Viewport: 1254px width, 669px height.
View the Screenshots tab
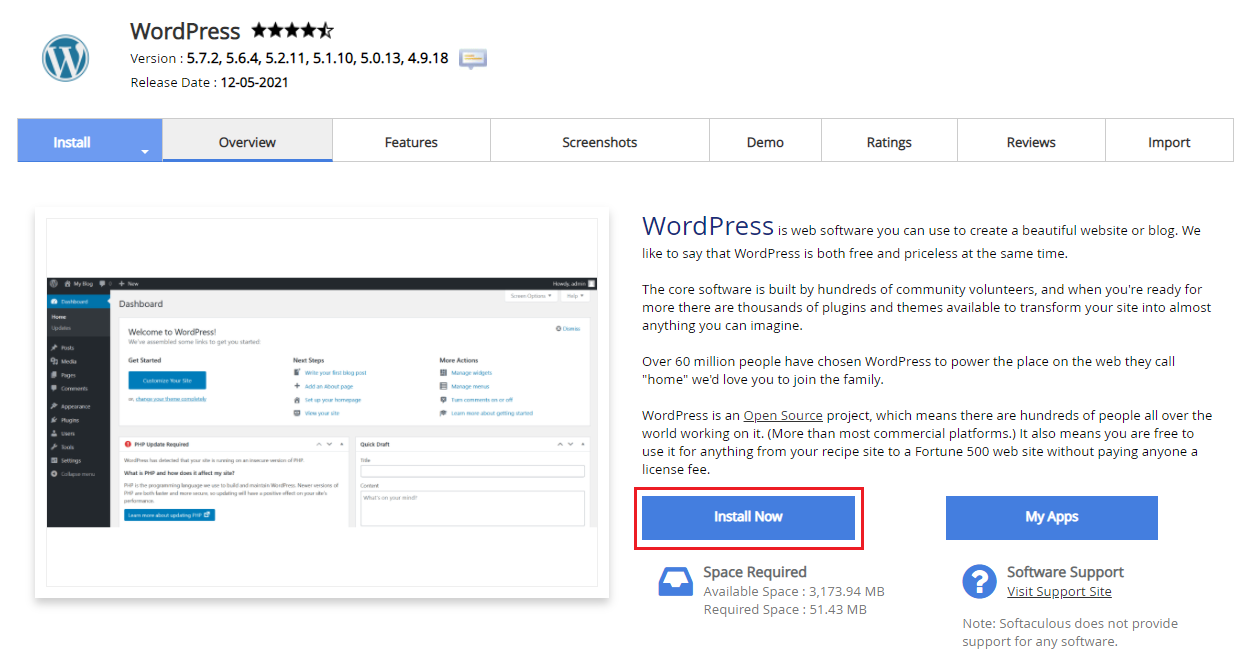tap(599, 142)
